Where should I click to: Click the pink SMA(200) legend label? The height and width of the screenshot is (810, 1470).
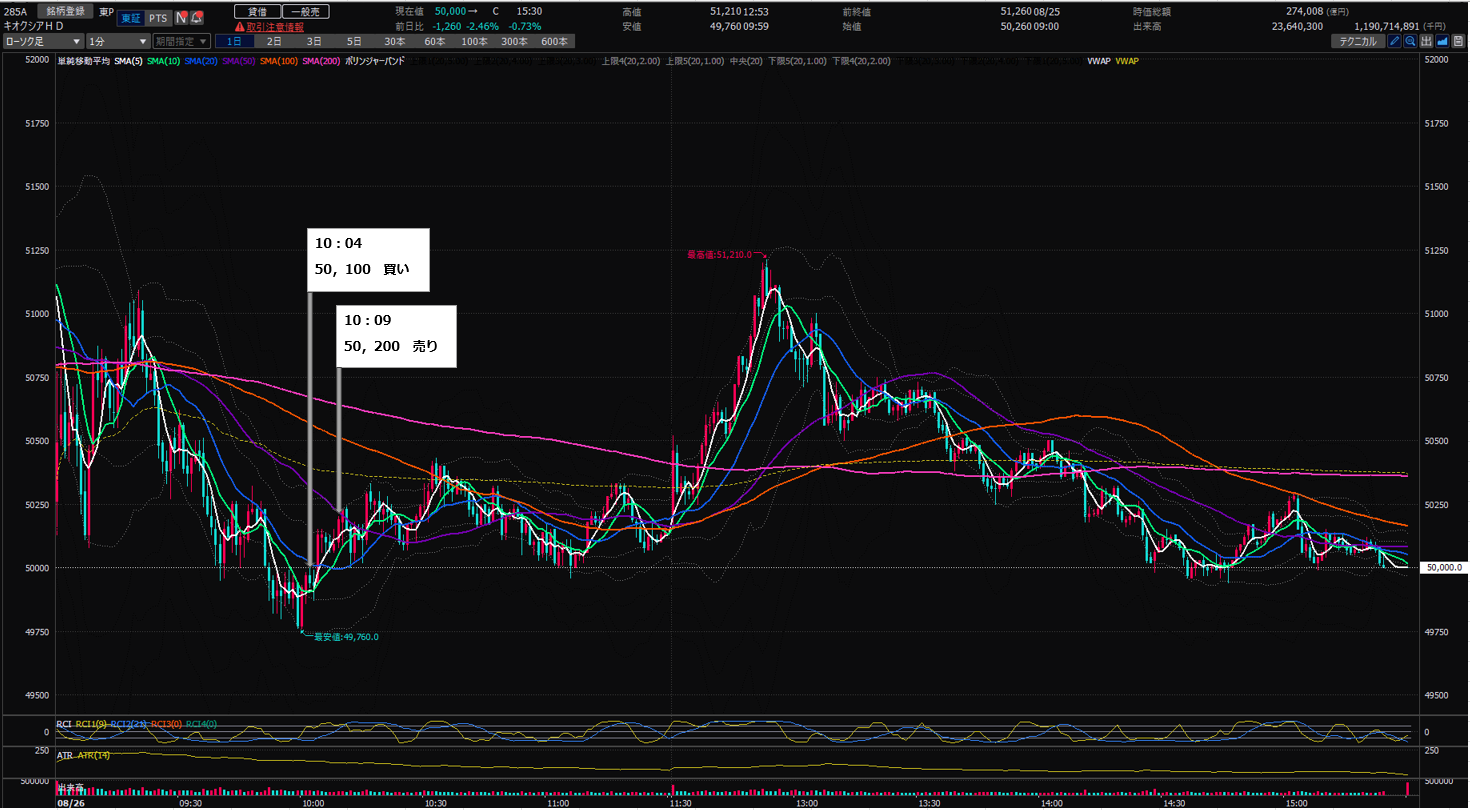pos(320,61)
